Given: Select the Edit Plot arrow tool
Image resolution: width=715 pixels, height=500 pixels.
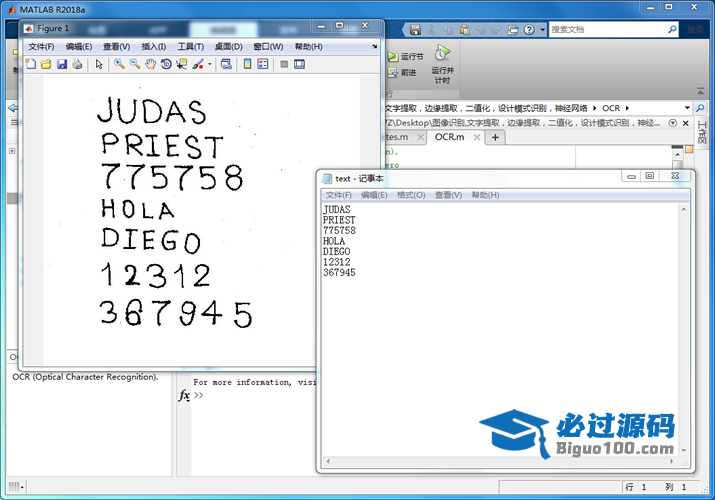Looking at the screenshot, I should click(x=99, y=64).
